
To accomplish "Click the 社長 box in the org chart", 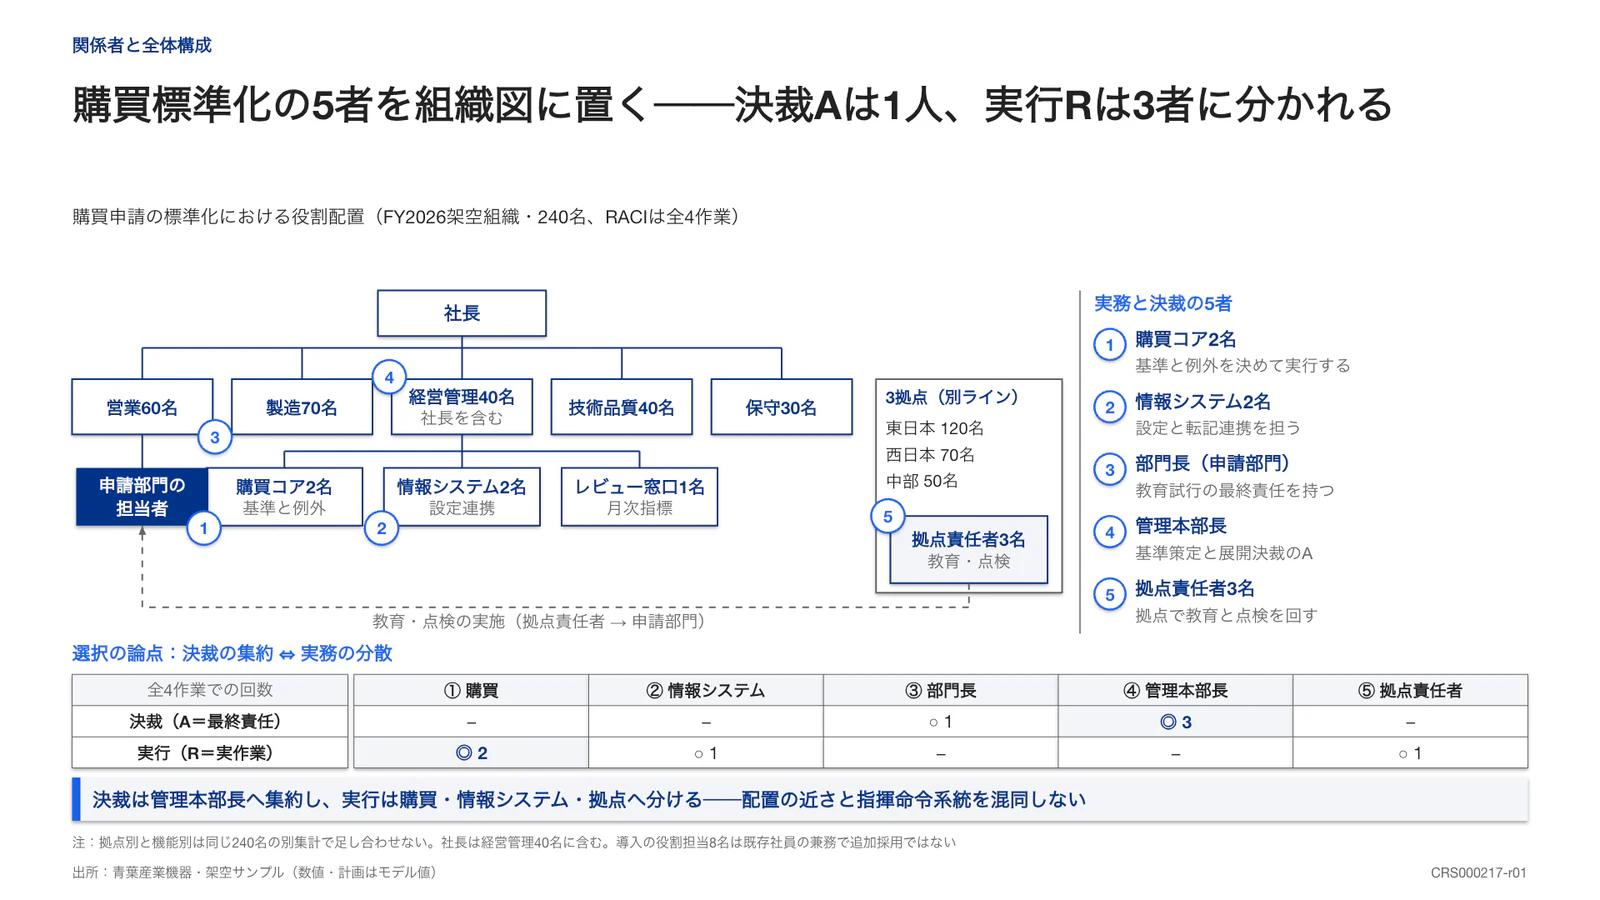I will [461, 313].
